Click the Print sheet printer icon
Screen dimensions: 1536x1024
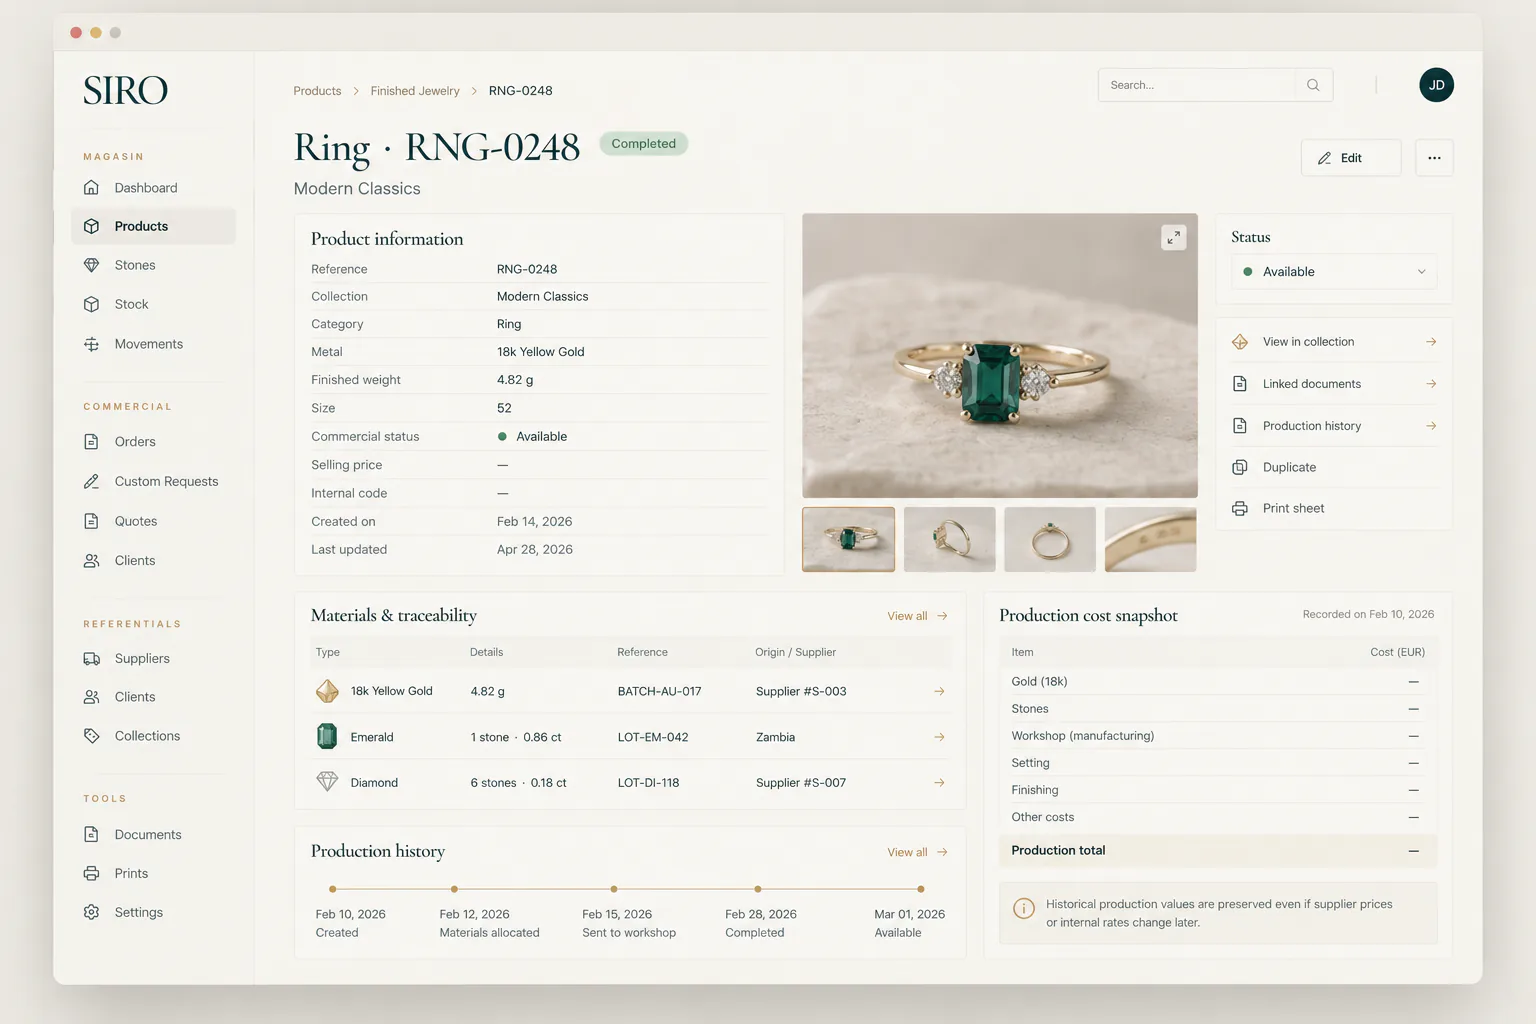click(1240, 508)
